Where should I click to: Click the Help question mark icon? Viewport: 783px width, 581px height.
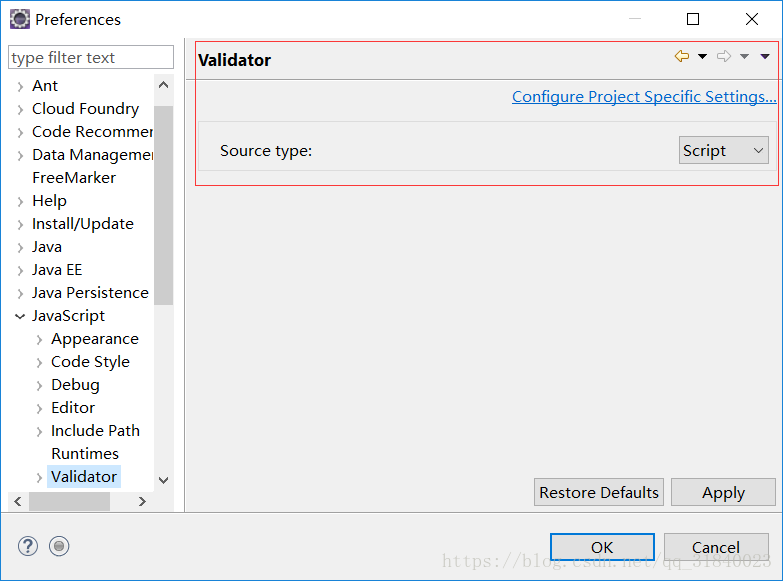coord(28,546)
